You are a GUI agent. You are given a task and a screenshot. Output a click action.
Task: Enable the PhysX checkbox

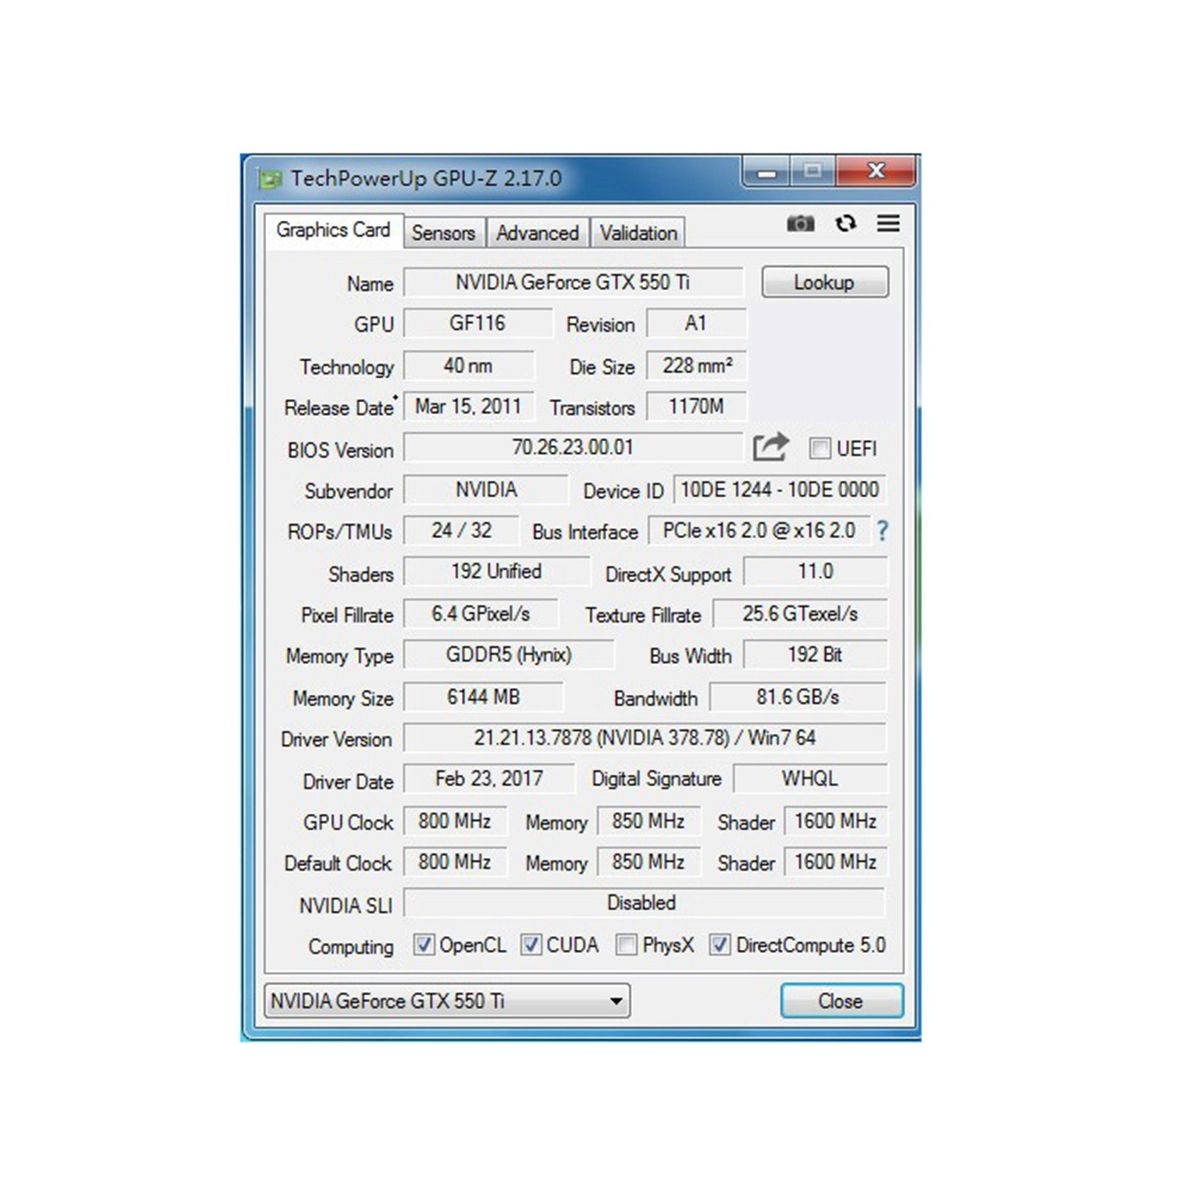(626, 945)
